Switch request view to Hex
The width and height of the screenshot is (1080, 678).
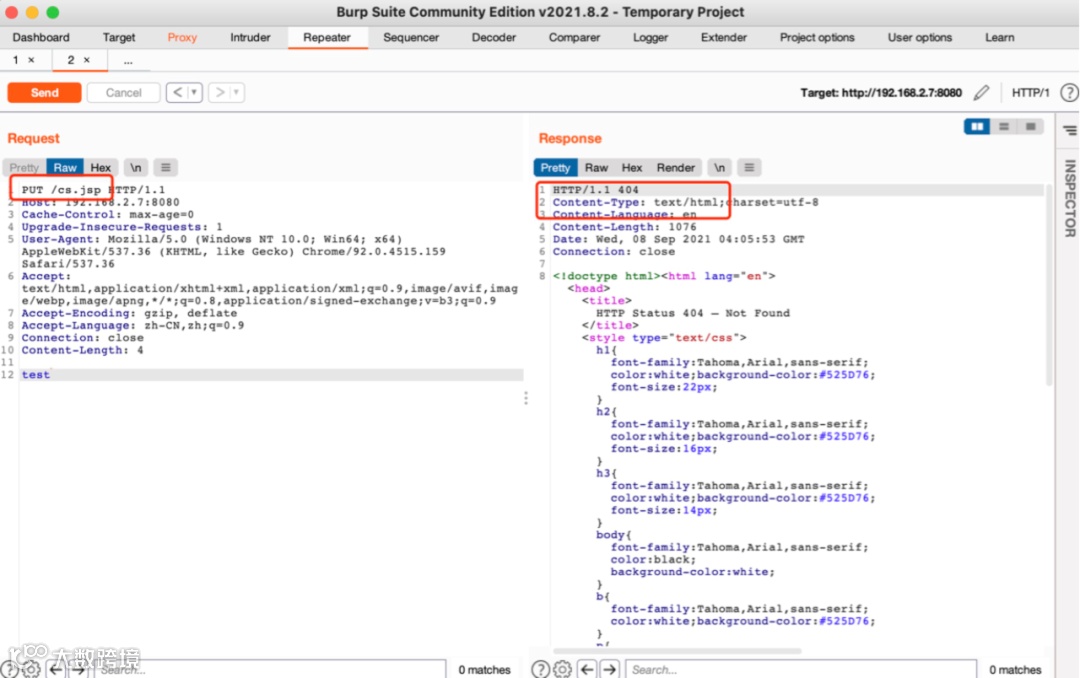point(101,167)
